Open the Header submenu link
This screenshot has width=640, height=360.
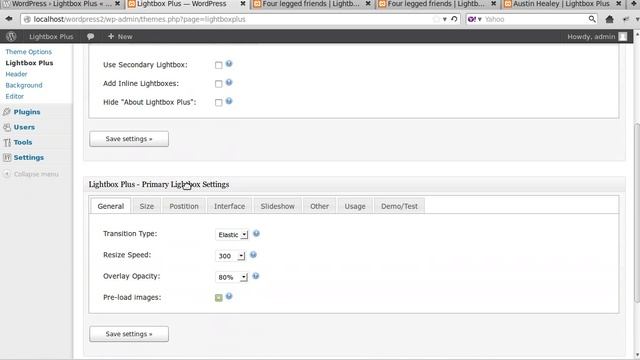pyautogui.click(x=16, y=74)
